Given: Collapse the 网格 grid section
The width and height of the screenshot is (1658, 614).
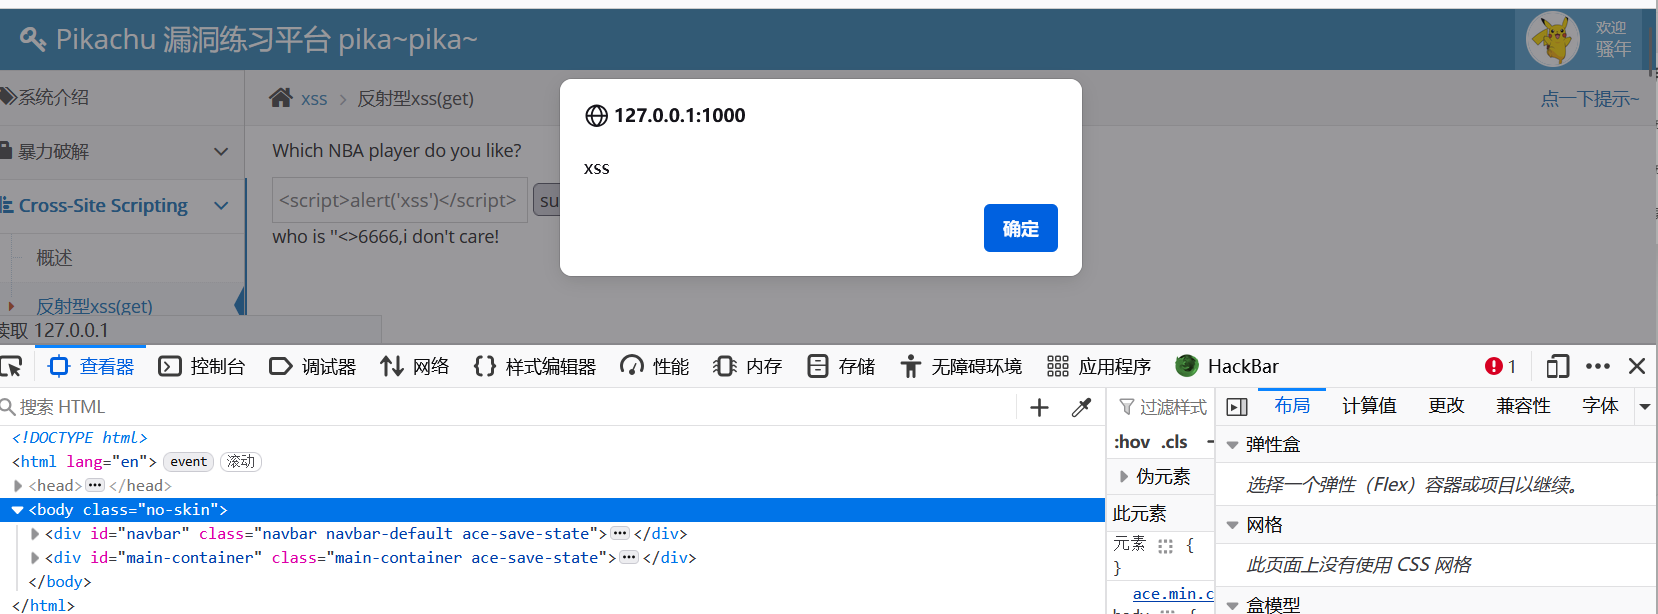Looking at the screenshot, I should [x=1233, y=525].
